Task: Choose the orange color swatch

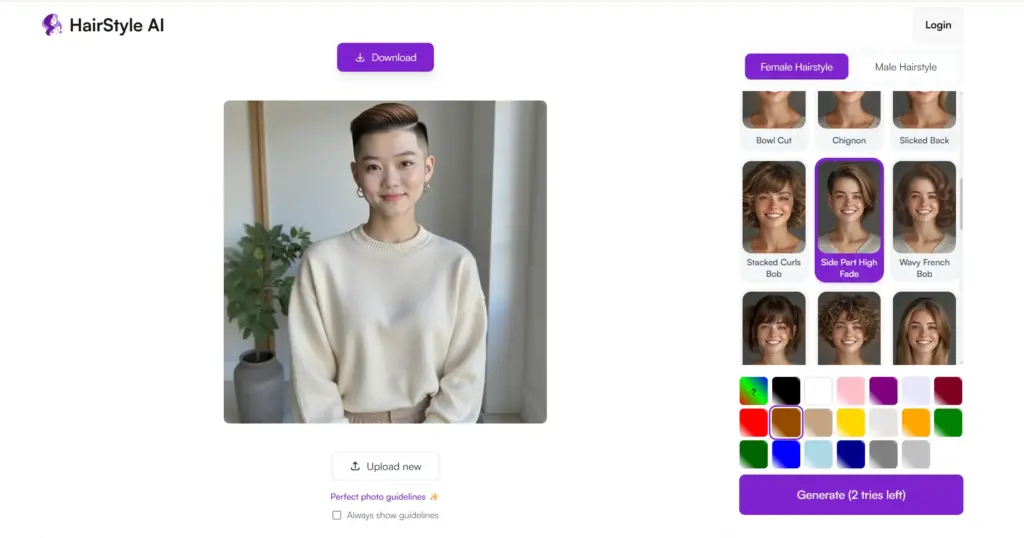Action: 916,422
